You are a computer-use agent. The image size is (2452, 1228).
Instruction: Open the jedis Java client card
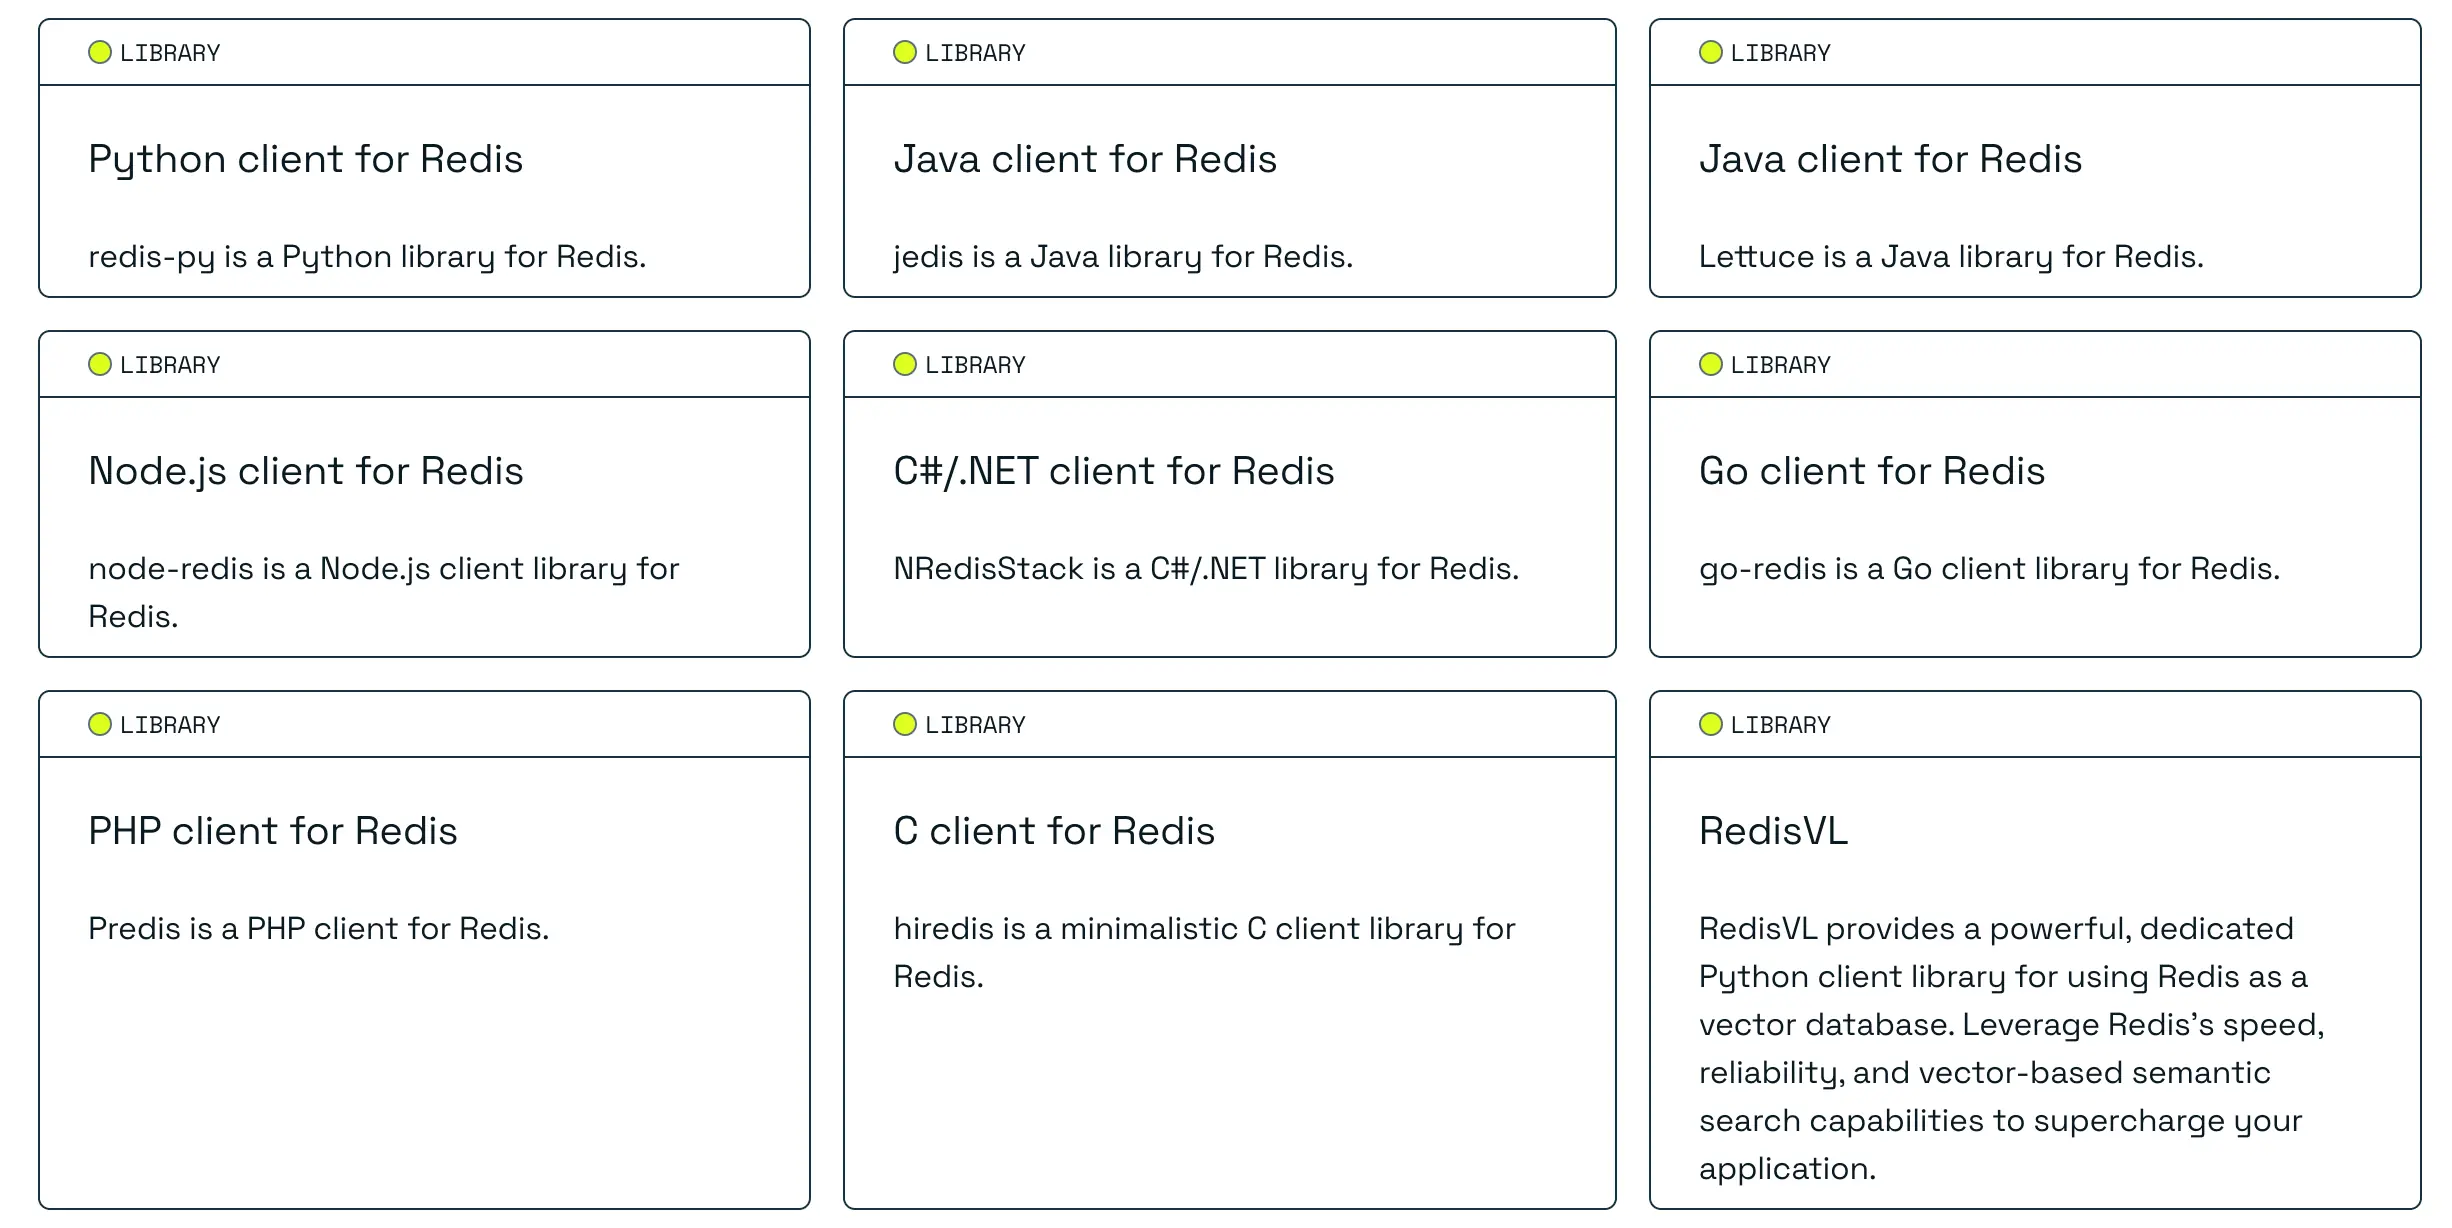[x=1085, y=160]
